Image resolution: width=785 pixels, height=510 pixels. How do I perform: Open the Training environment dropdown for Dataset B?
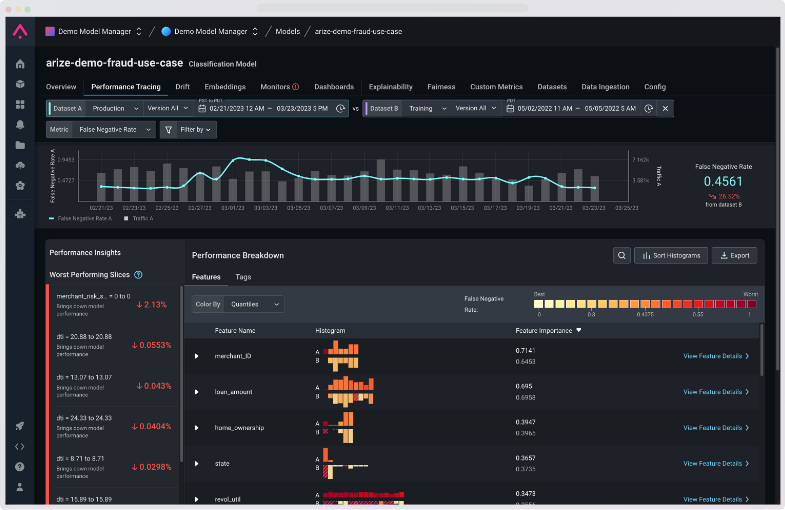[x=426, y=109]
